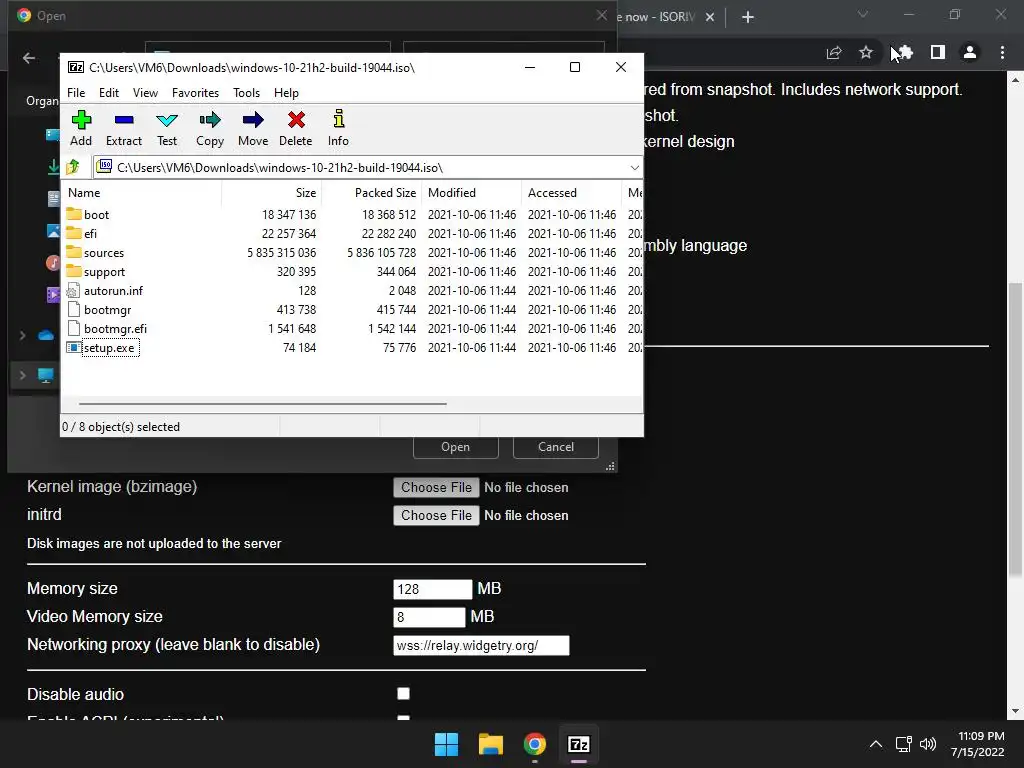This screenshot has height=768, width=1024.
Task: Choose File for initrd
Action: tap(436, 515)
